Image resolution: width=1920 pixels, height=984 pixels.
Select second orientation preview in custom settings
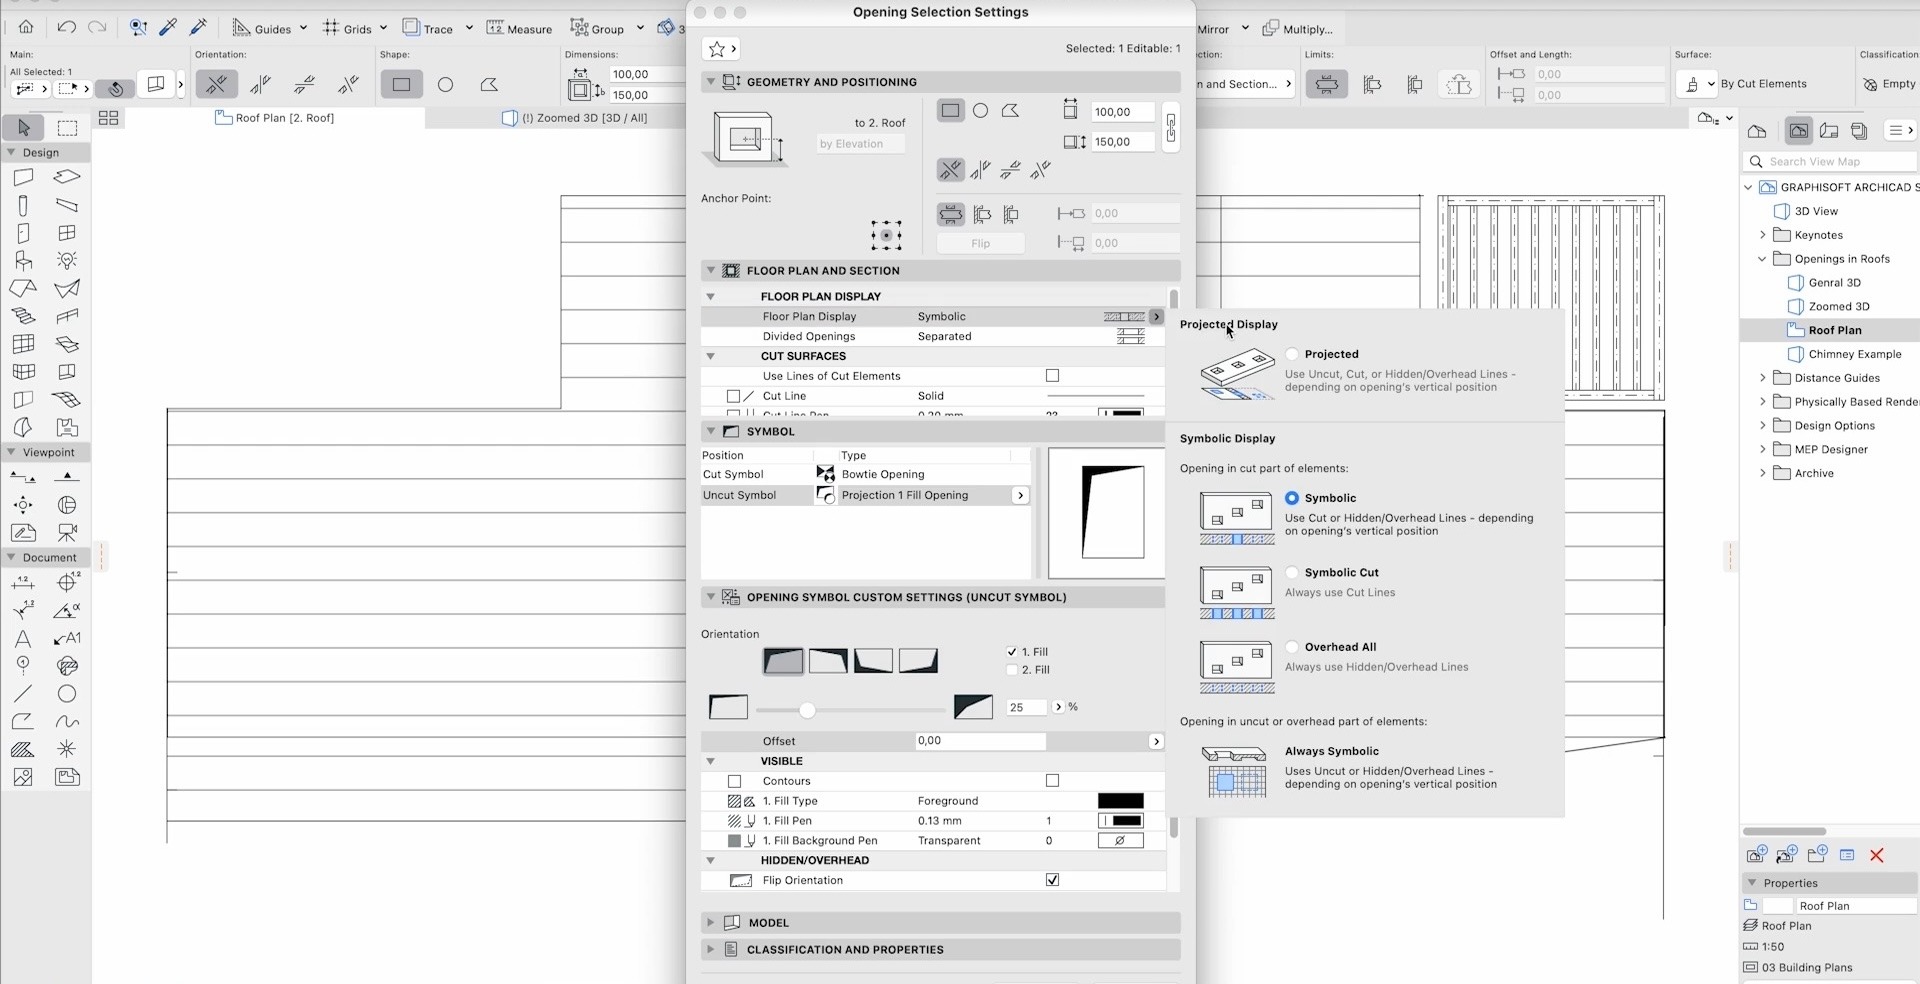click(x=828, y=661)
